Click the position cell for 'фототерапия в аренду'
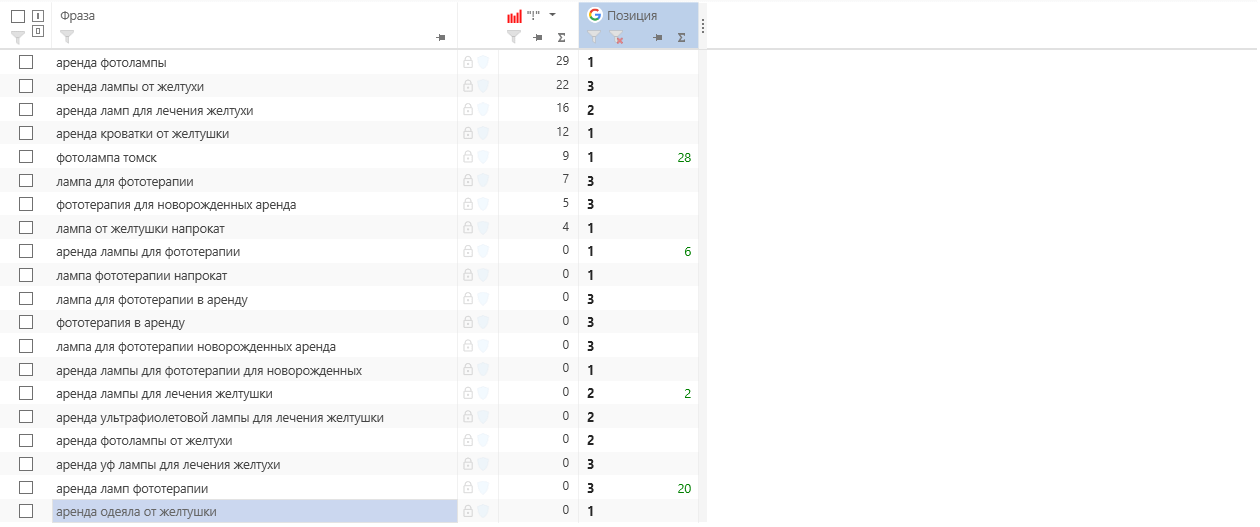1260x527 pixels. tap(638, 322)
